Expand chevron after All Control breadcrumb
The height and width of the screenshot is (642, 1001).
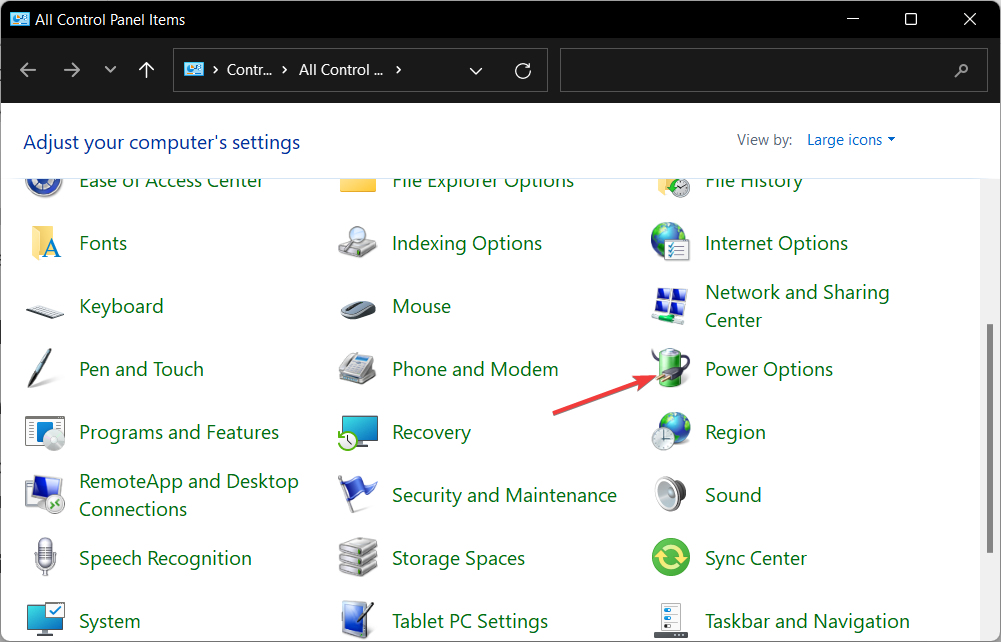pyautogui.click(x=398, y=70)
